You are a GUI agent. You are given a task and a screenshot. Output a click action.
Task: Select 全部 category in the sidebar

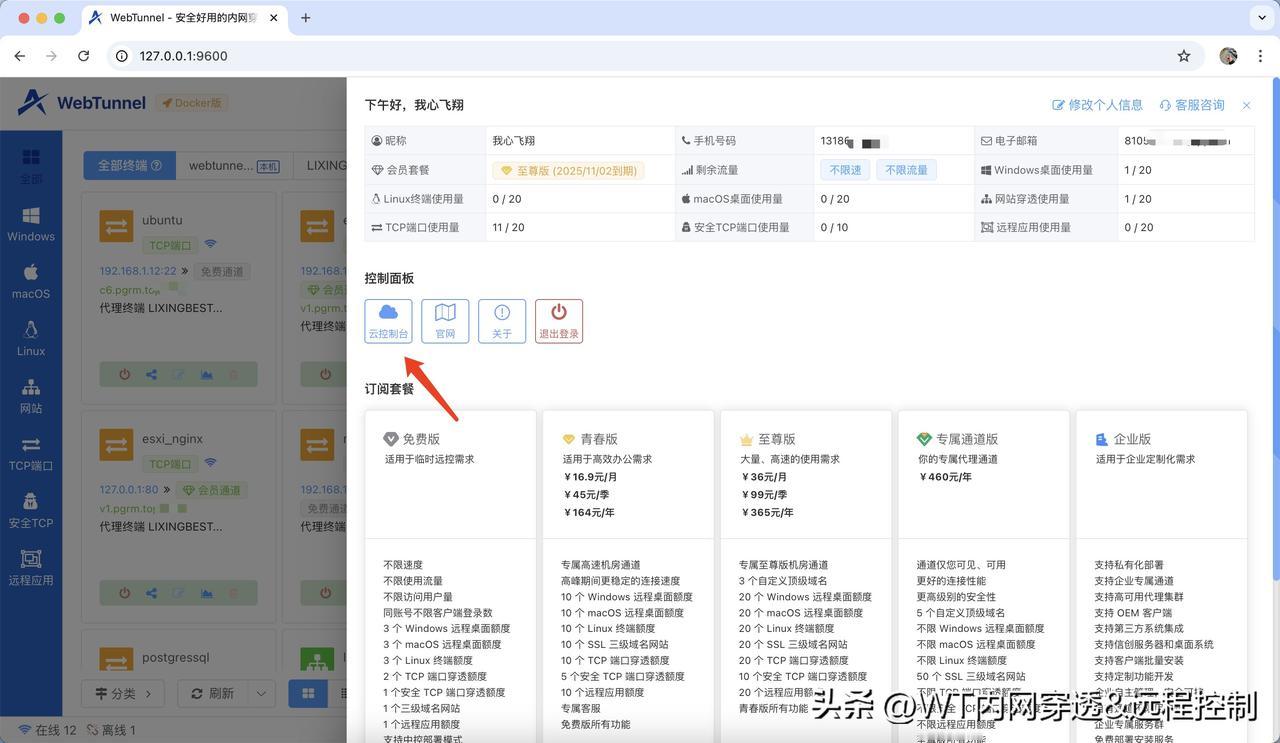[x=31, y=166]
